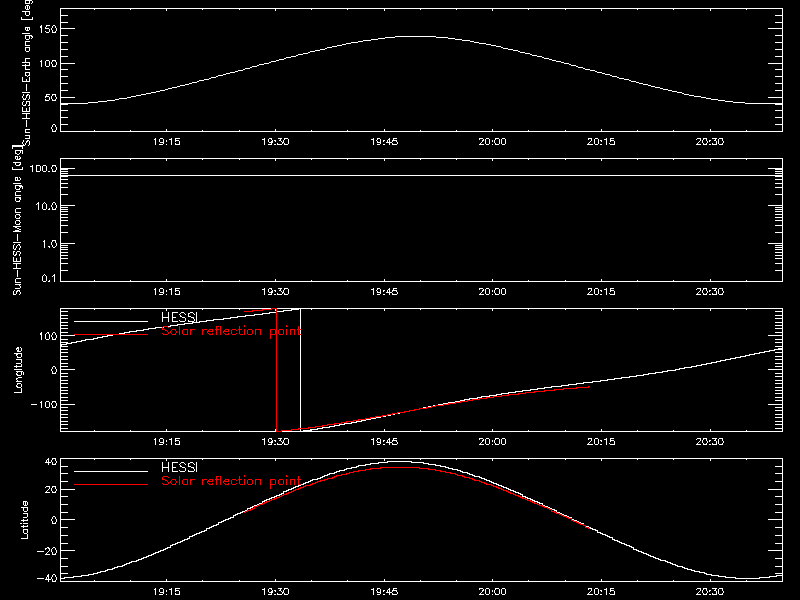This screenshot has height=600, width=800.
Task: Click the 0.1 tick on Moon angle axis
Action: (x=49, y=278)
